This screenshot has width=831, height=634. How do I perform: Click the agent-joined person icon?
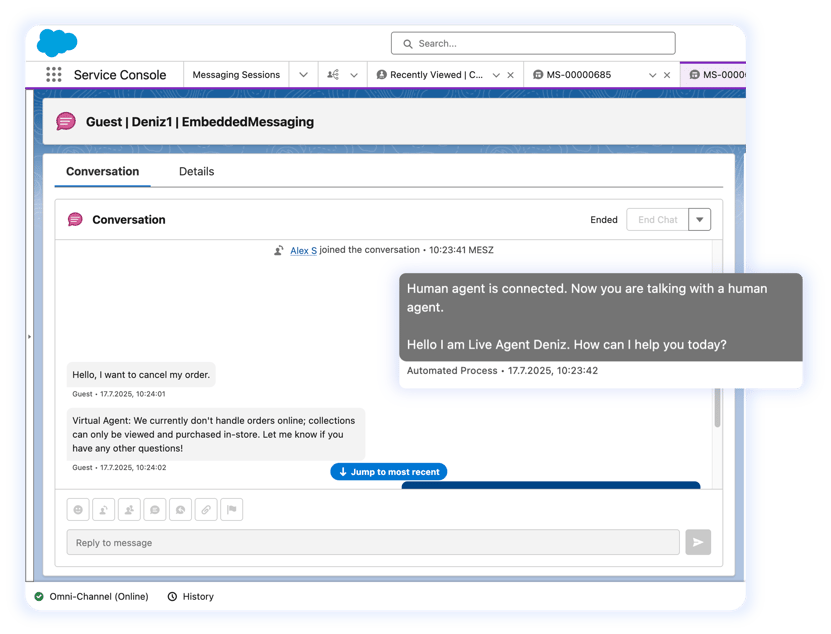279,250
